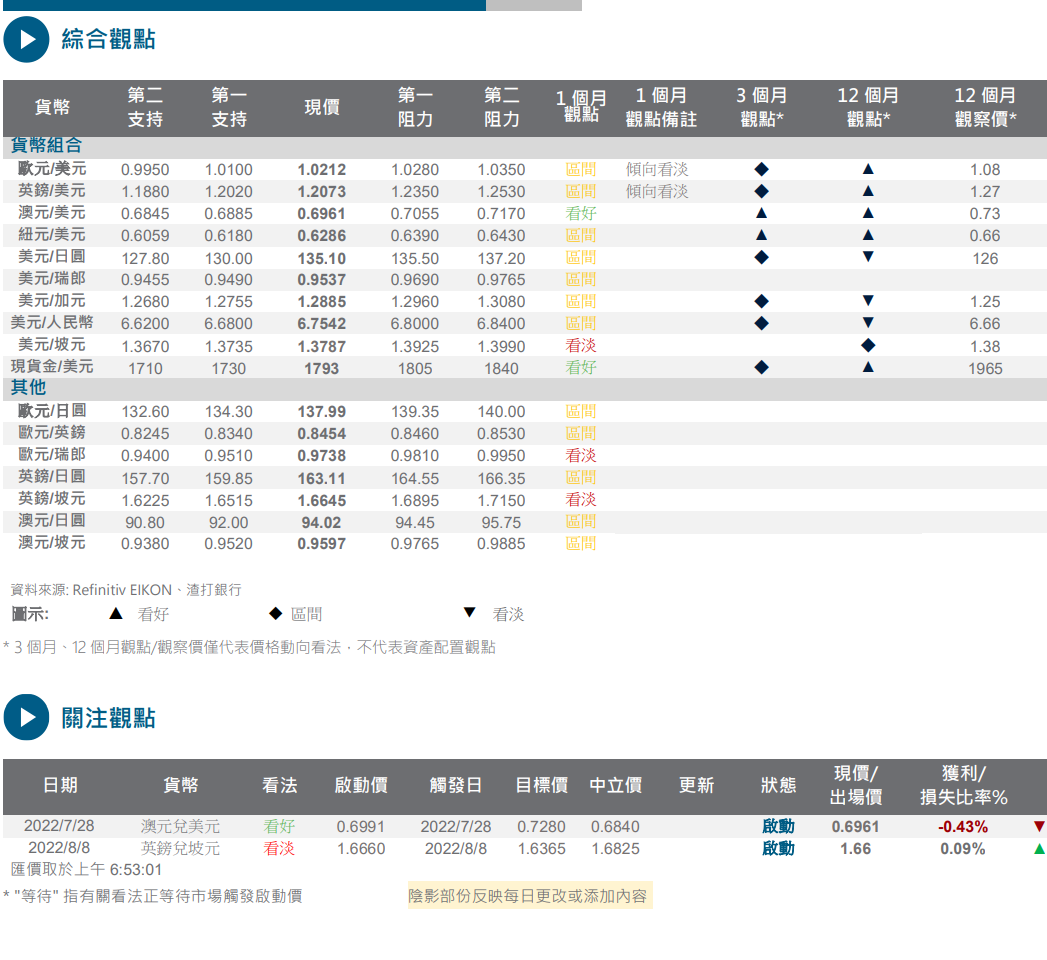Screen dimensions: 1047x960
Task: Click the play icon beside 關注觀點
Action: click(26, 717)
